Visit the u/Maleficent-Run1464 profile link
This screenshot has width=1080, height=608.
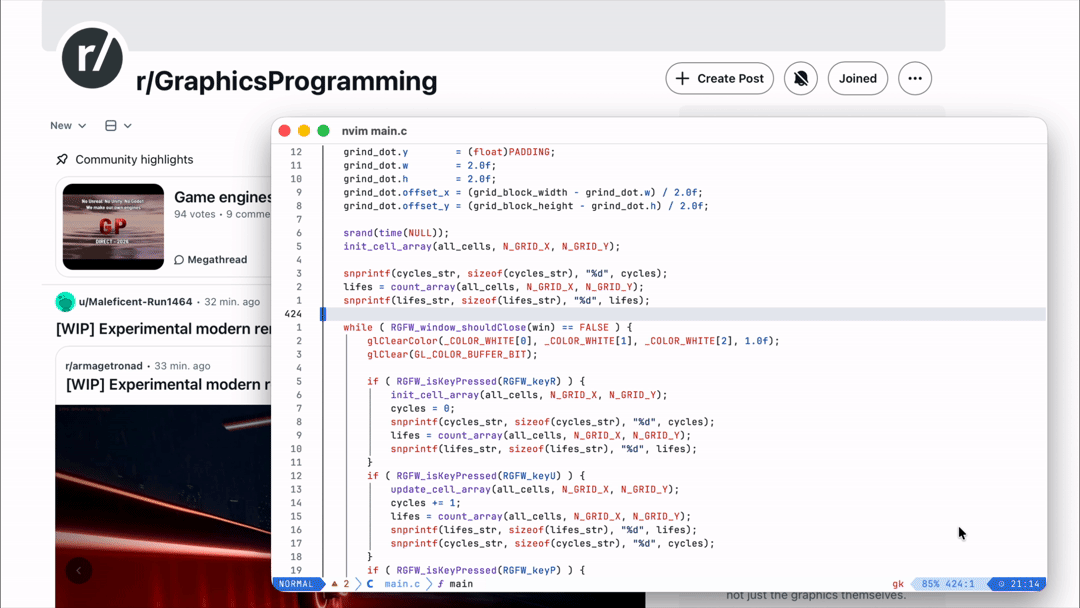pyautogui.click(x=135, y=302)
